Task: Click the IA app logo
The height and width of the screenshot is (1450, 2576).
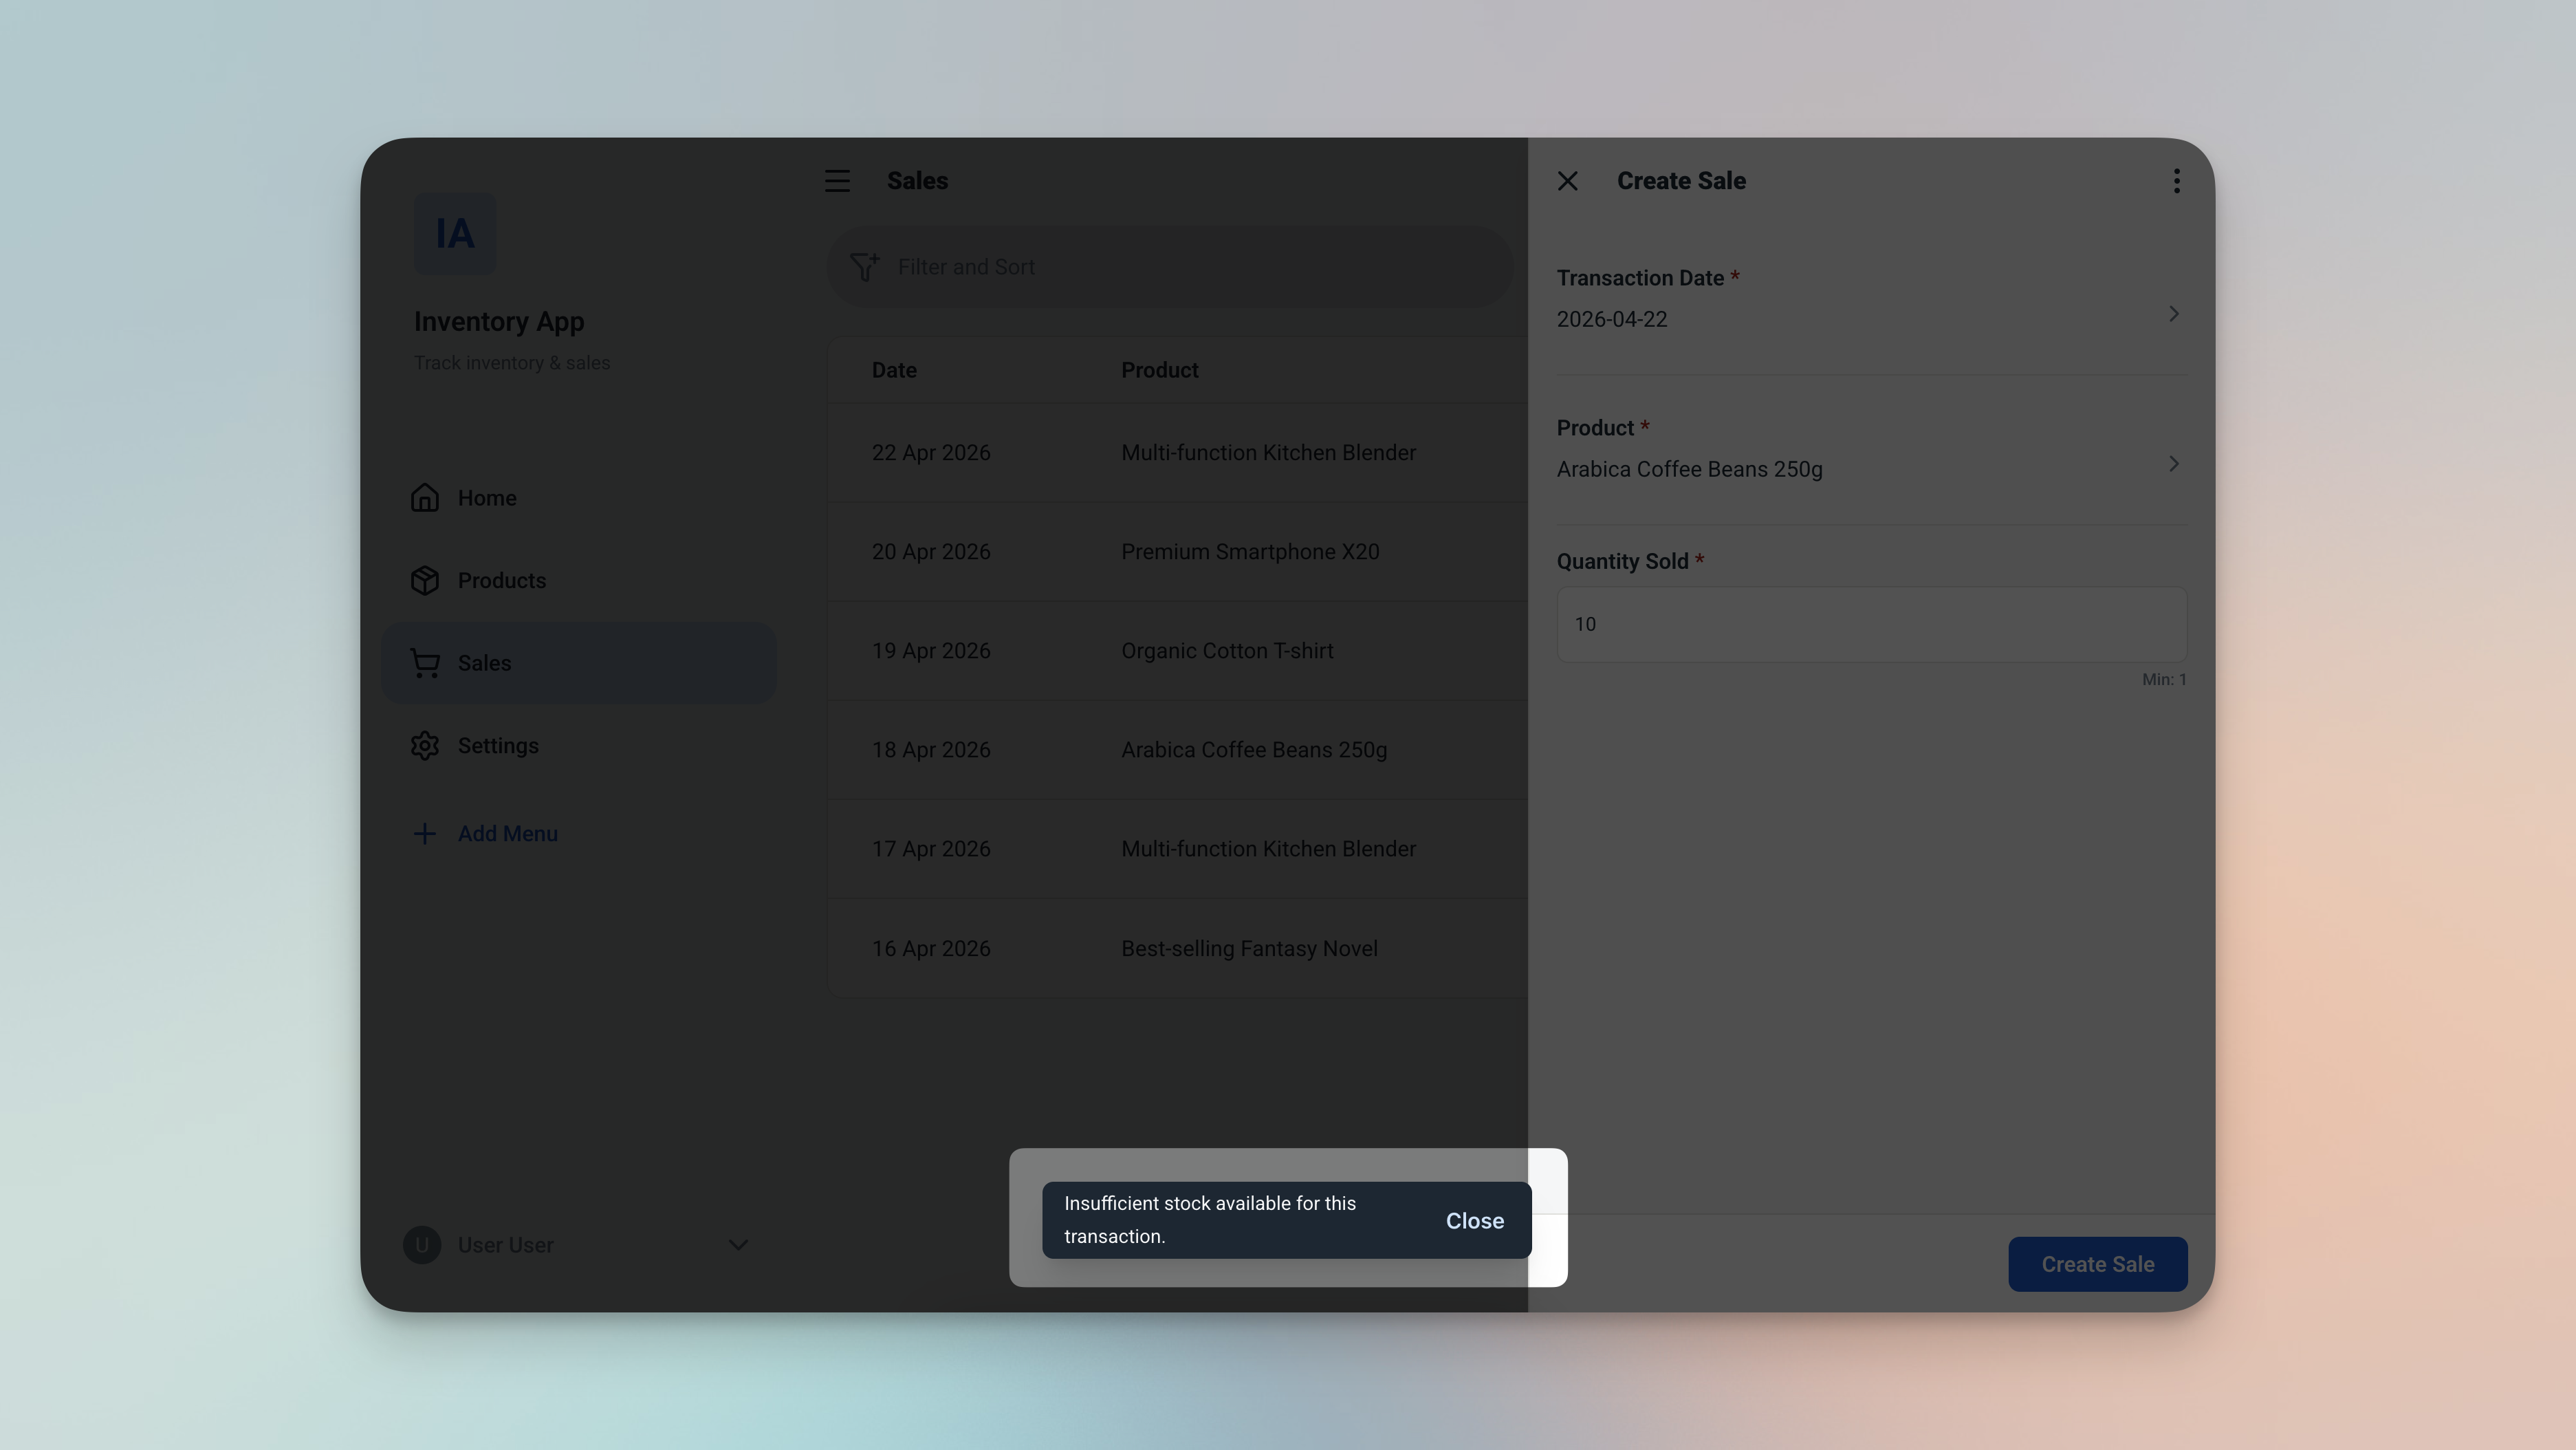Action: click(x=455, y=234)
